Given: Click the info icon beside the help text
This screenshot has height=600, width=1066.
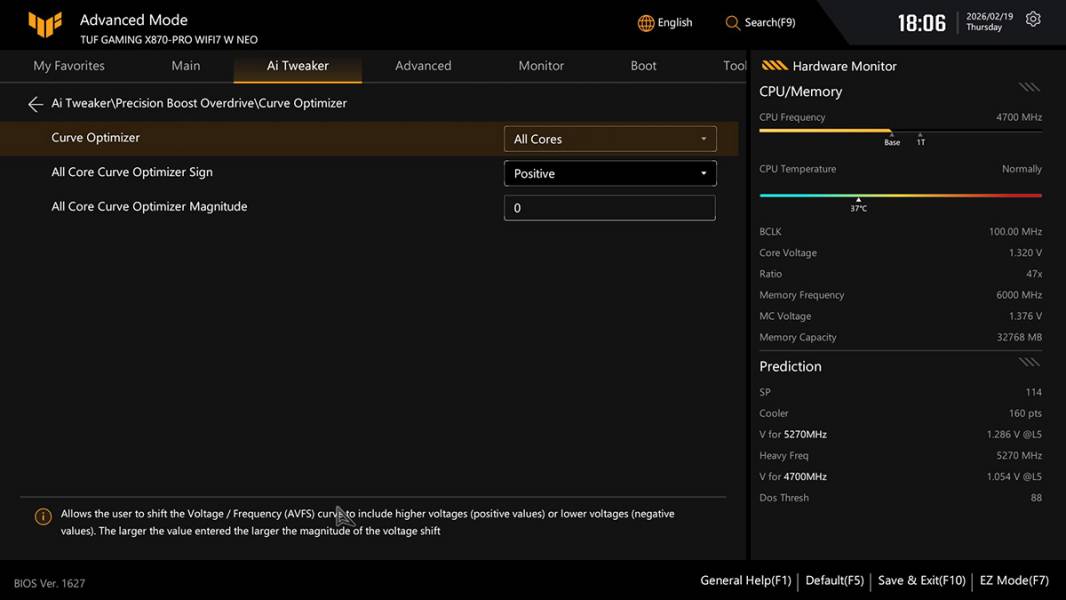Looking at the screenshot, I should pyautogui.click(x=43, y=517).
